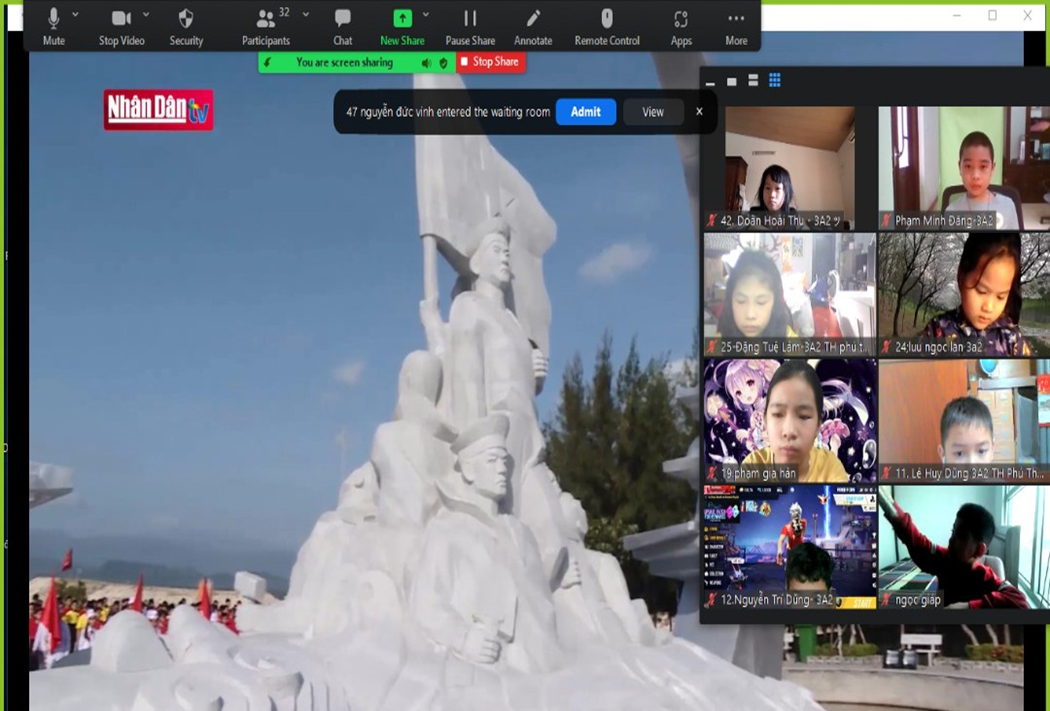The image size is (1050, 711).
Task: Expand video options arrow beside Stop Video
Action: pyautogui.click(x=146, y=15)
